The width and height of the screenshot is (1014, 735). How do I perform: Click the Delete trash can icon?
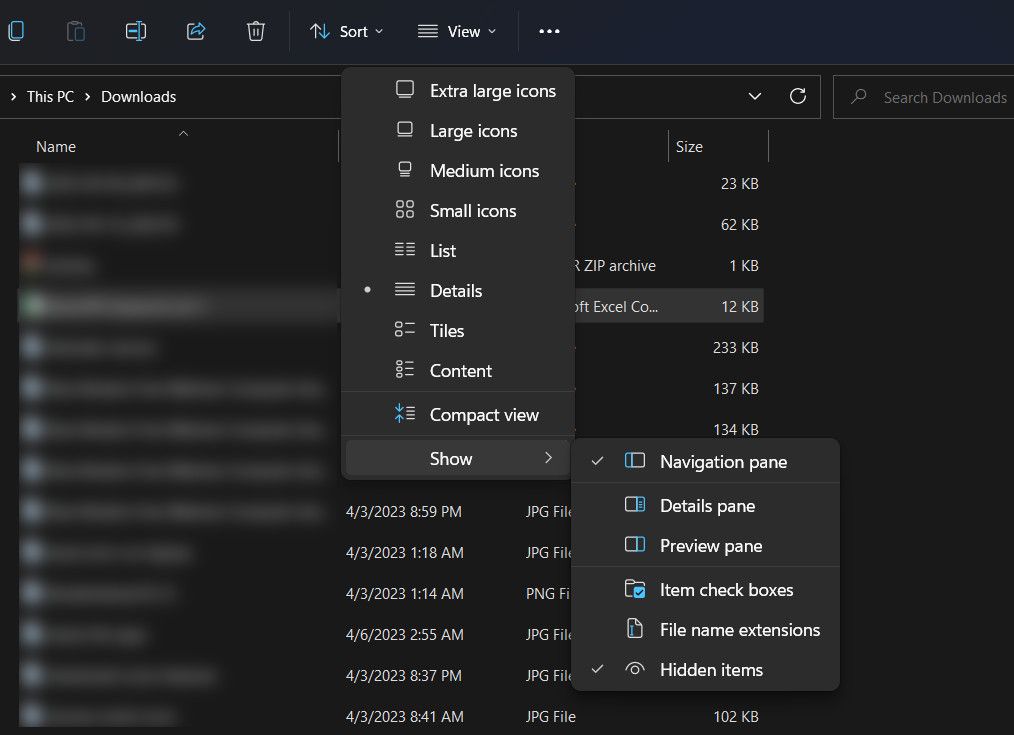(x=256, y=31)
